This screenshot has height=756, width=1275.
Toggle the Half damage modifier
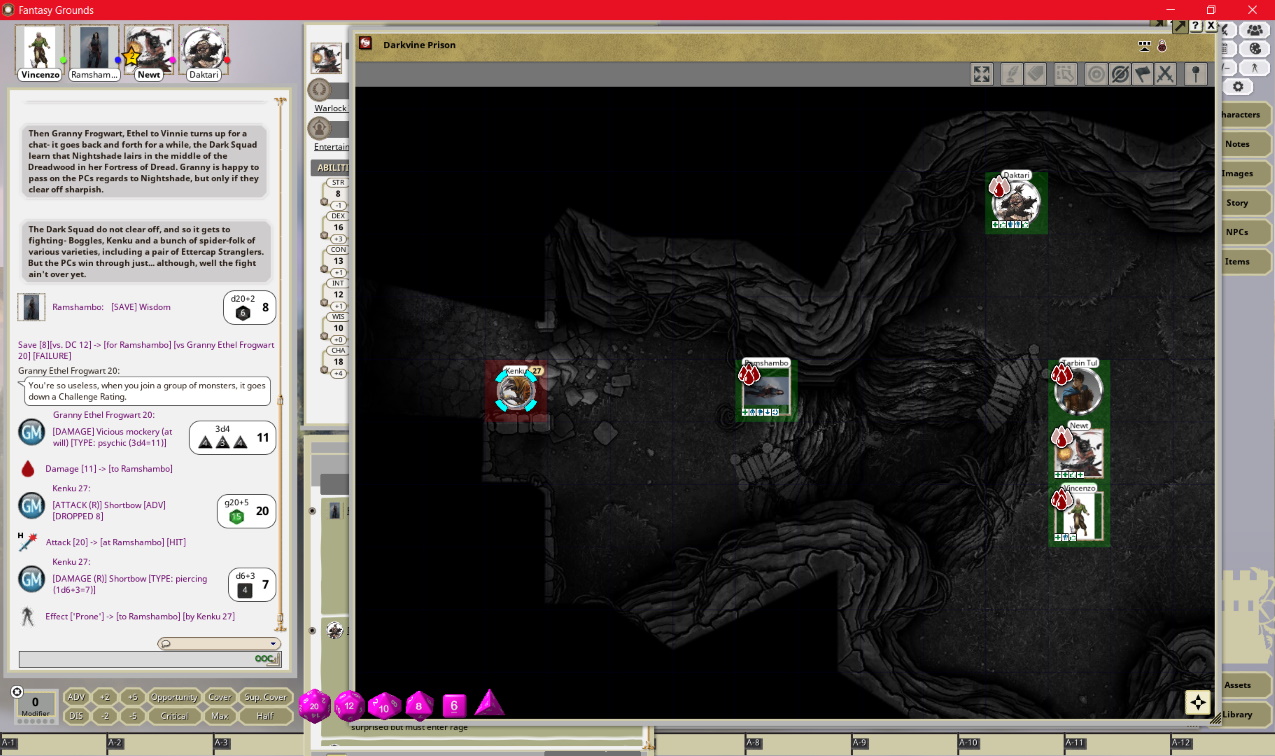pyautogui.click(x=265, y=716)
